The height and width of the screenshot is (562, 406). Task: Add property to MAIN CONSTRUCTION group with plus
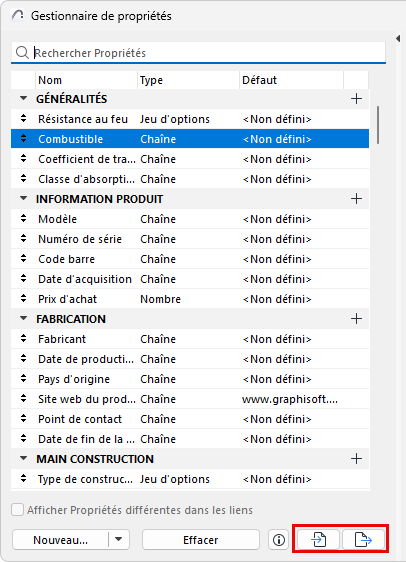356,458
